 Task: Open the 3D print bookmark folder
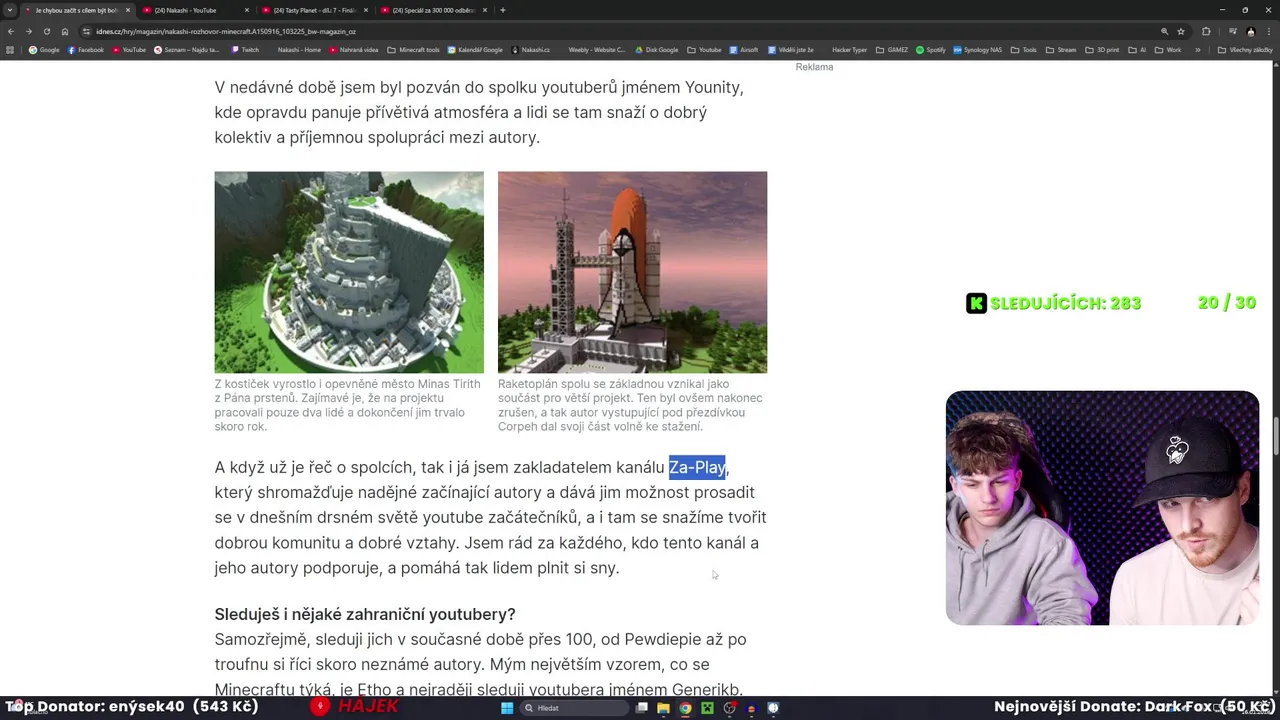[x=1102, y=50]
